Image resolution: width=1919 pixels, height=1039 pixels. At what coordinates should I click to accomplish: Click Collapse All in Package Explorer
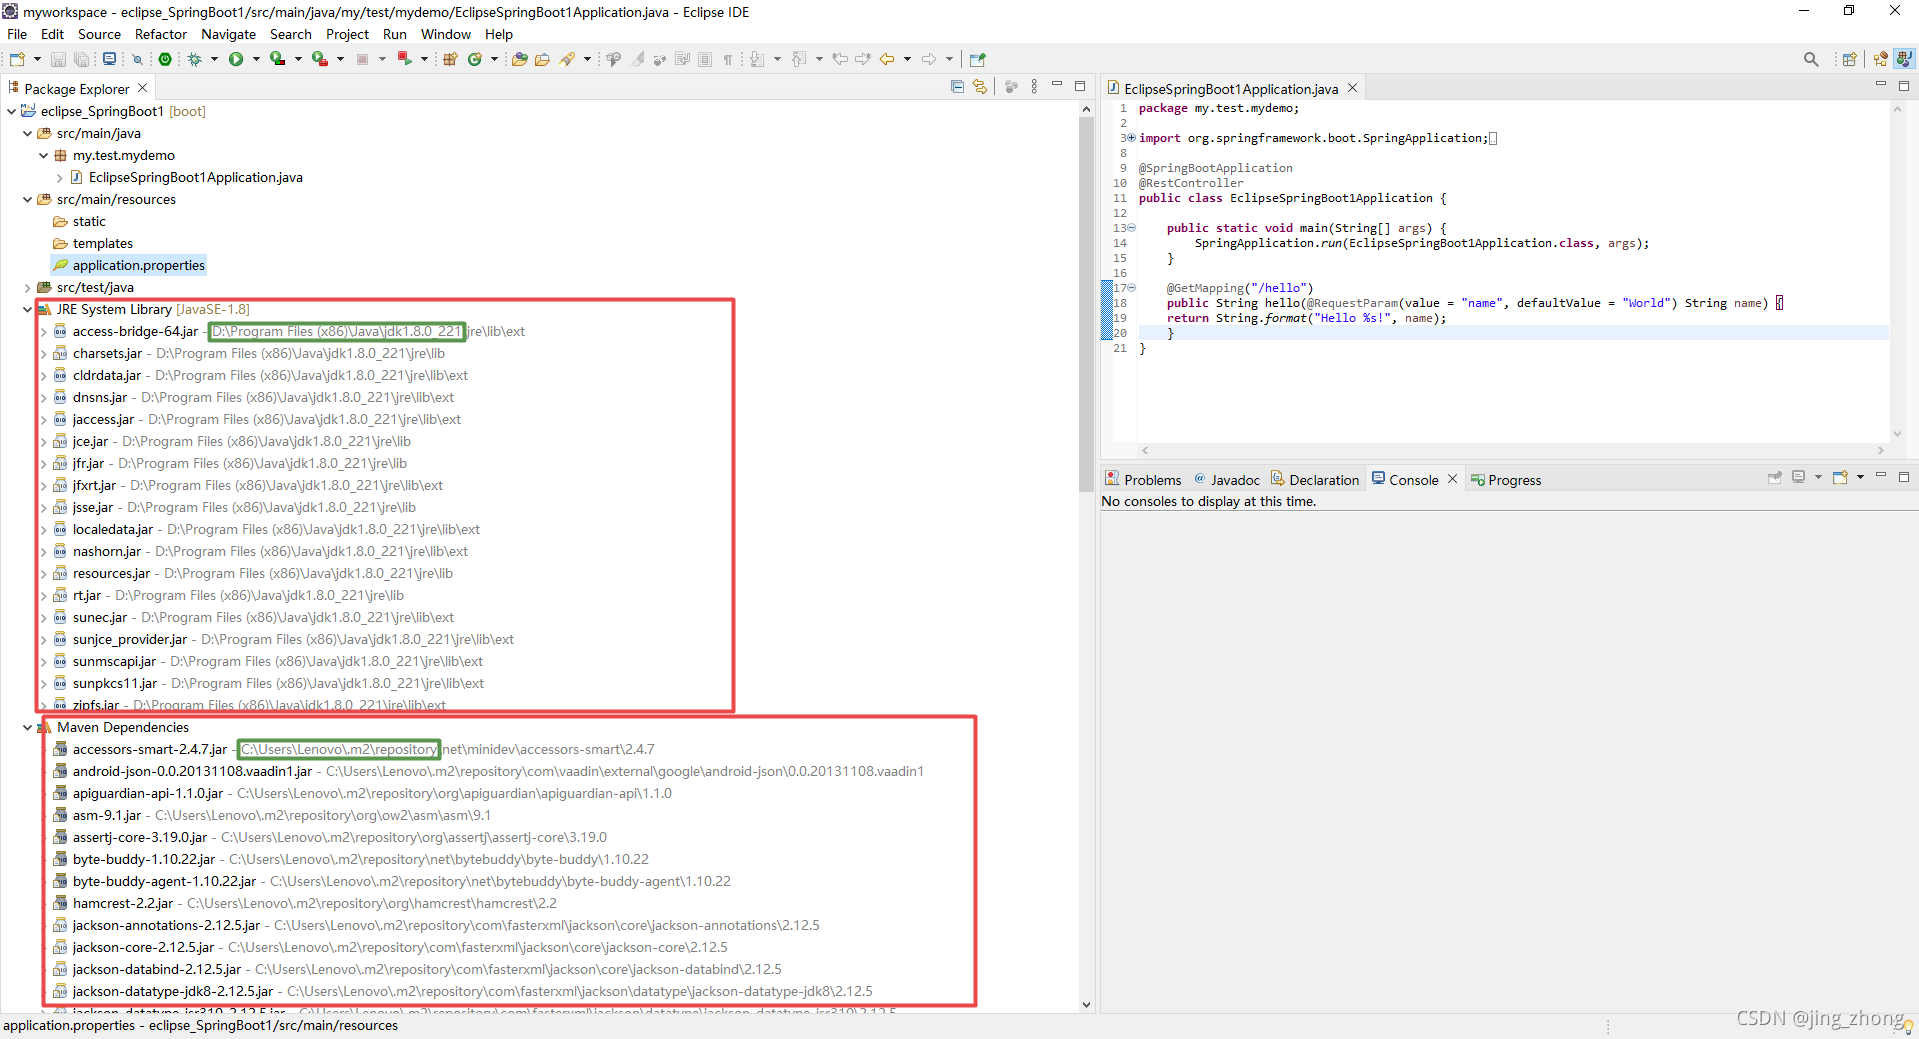coord(957,87)
